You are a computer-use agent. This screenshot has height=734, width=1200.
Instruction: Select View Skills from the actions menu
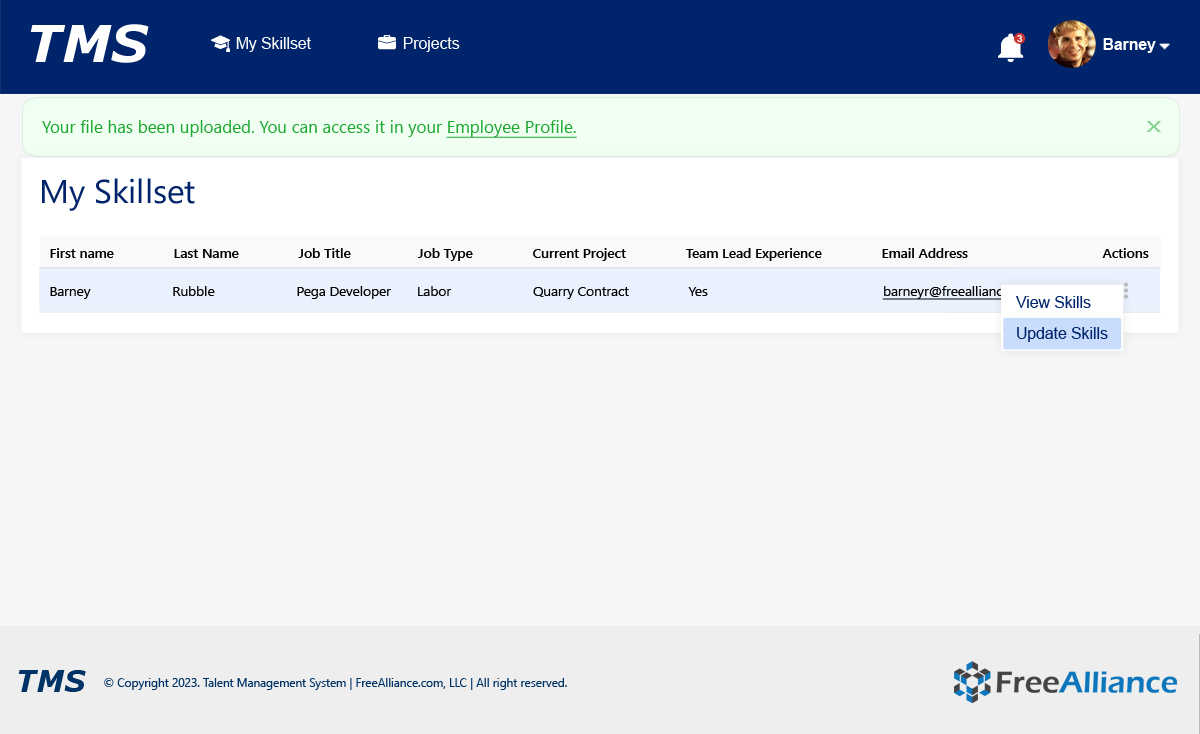click(x=1053, y=302)
